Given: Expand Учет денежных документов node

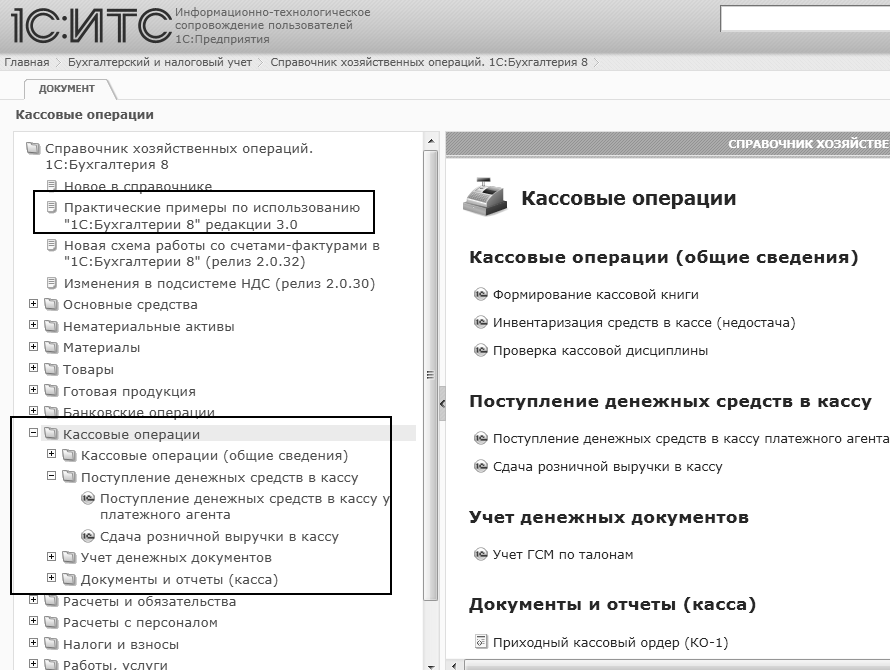Looking at the screenshot, I should click(x=52, y=556).
